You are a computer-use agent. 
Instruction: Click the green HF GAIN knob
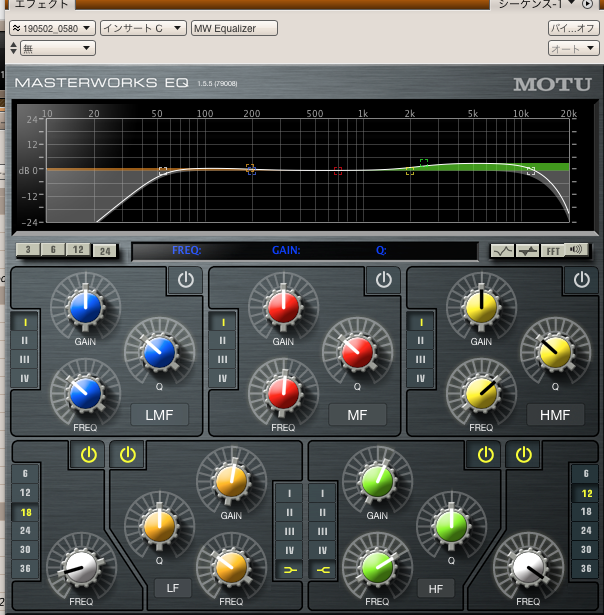click(x=377, y=481)
